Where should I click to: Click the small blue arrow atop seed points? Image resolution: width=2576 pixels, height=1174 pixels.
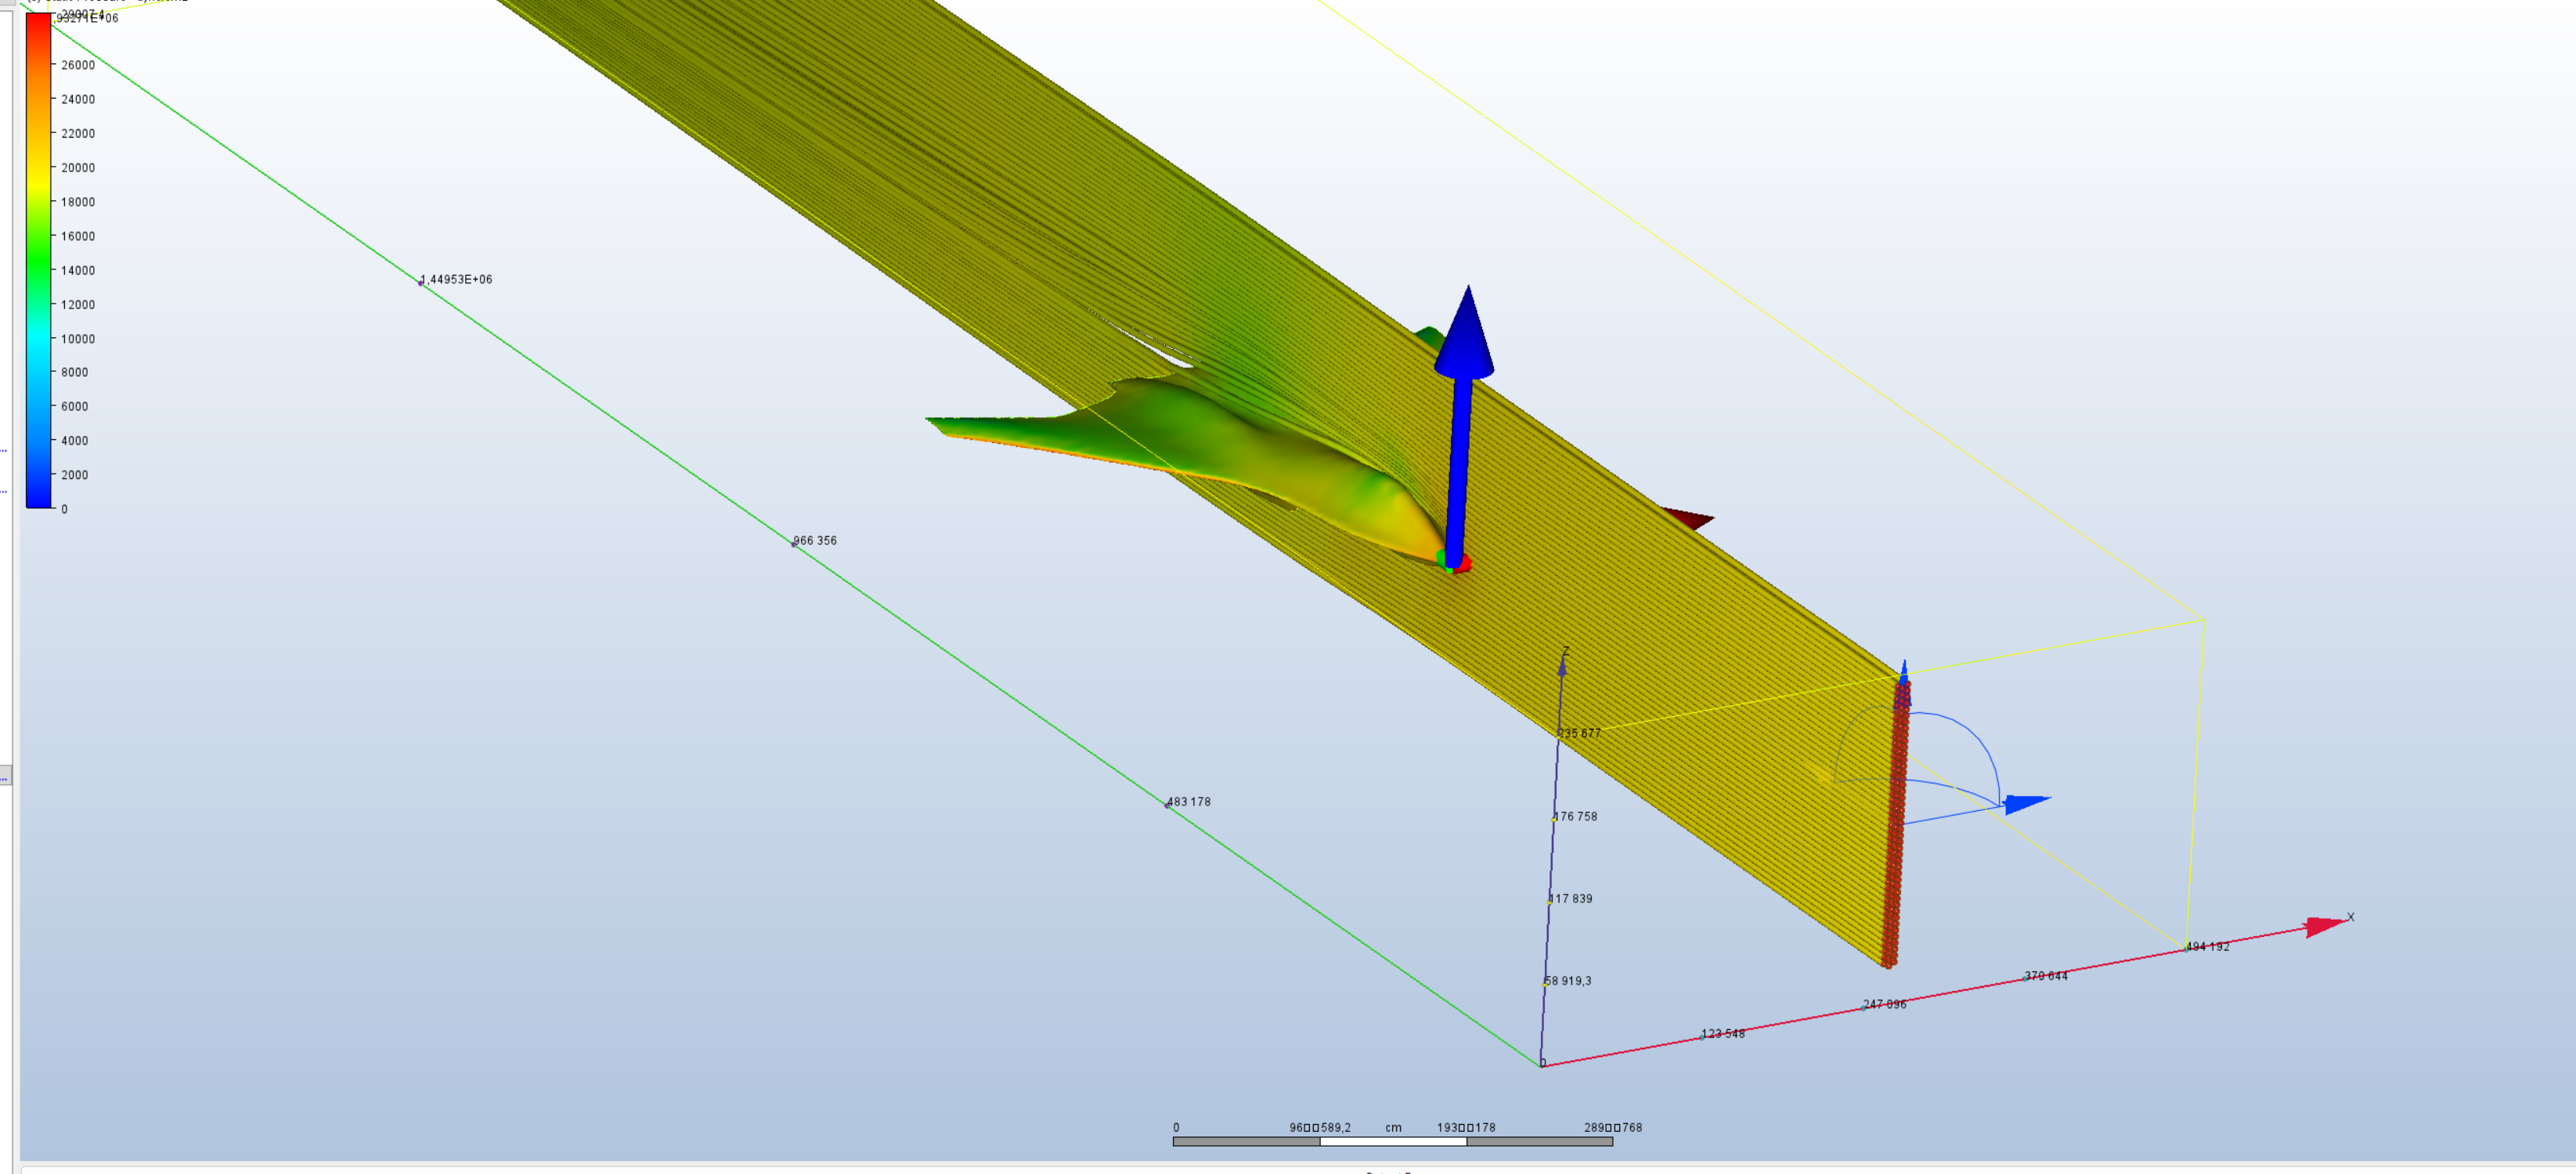tap(1903, 671)
